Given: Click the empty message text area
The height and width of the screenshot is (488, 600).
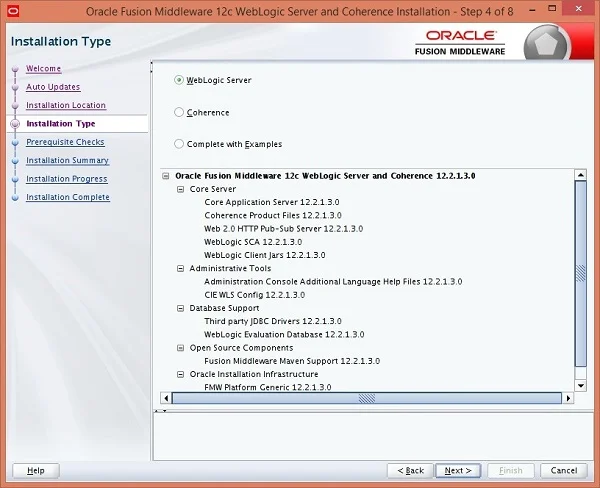Looking at the screenshot, I should point(373,437).
